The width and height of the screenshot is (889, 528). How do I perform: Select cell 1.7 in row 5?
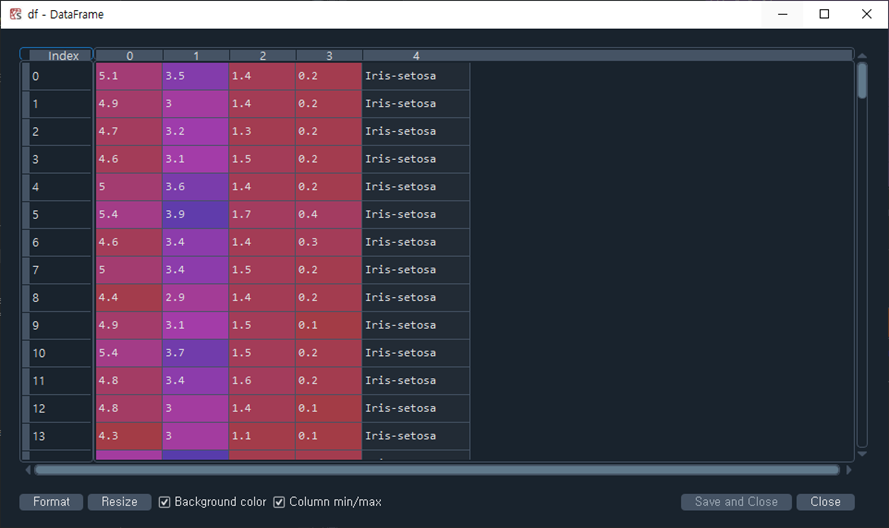tap(262, 214)
